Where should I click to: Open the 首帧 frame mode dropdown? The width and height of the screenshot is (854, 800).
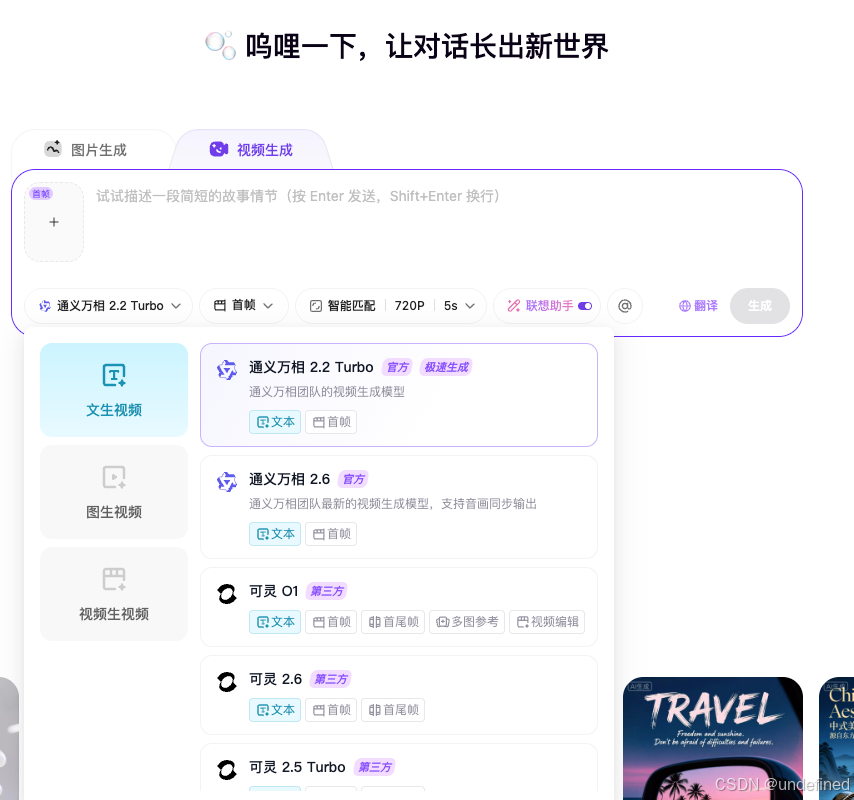pyautogui.click(x=243, y=306)
